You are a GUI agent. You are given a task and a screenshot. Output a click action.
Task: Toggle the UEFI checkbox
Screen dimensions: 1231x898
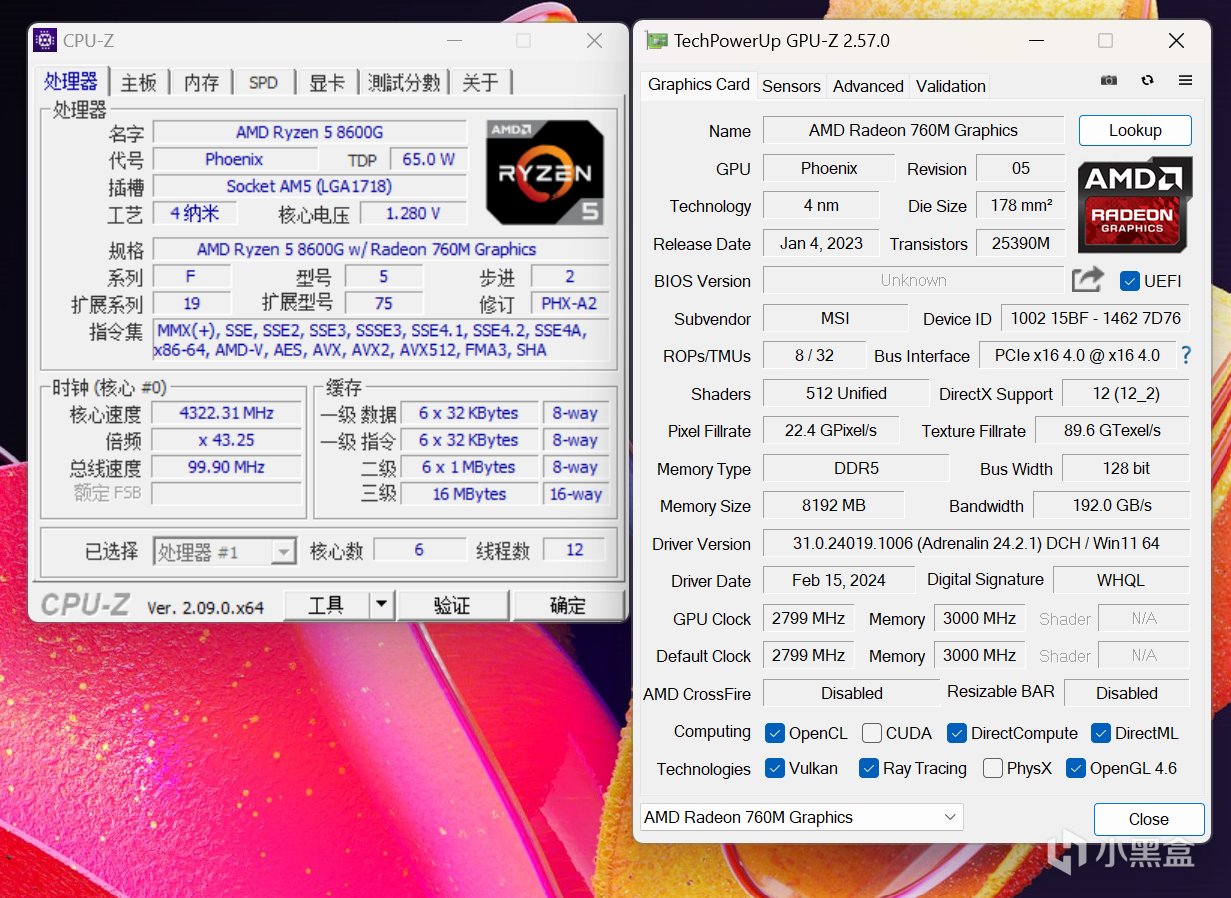1130,281
